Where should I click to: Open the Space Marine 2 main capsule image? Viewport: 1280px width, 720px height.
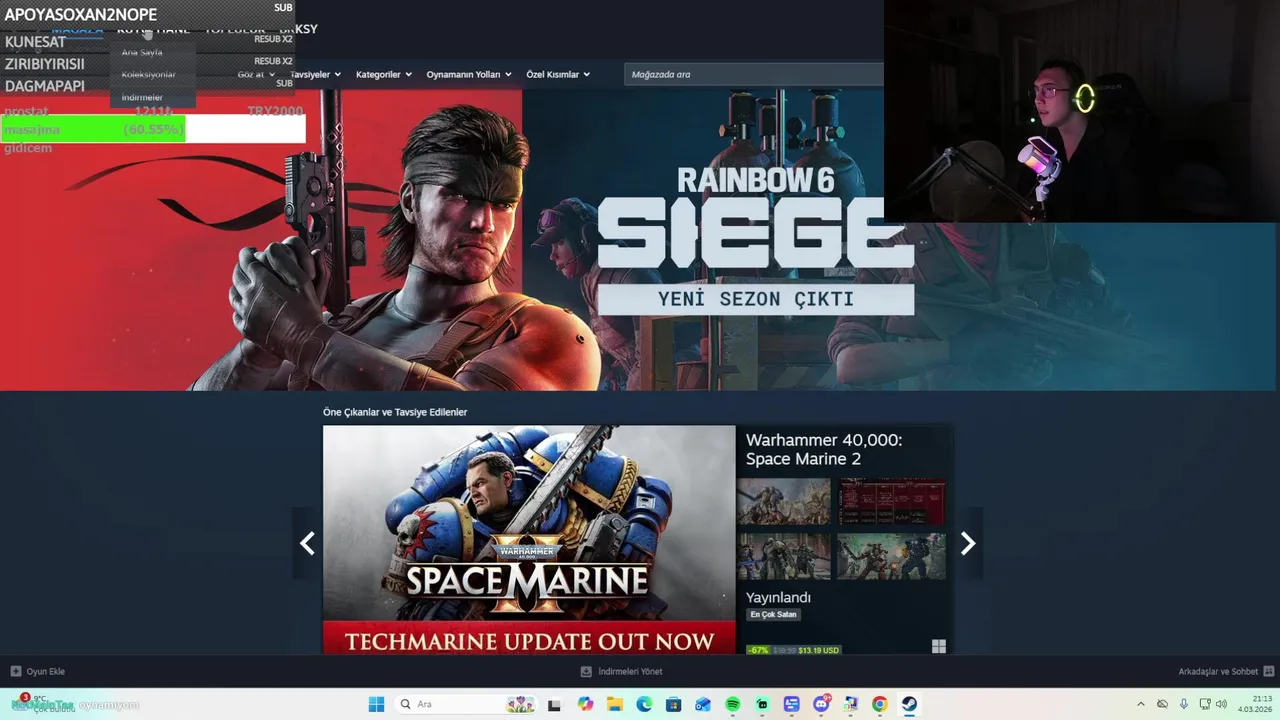point(529,540)
